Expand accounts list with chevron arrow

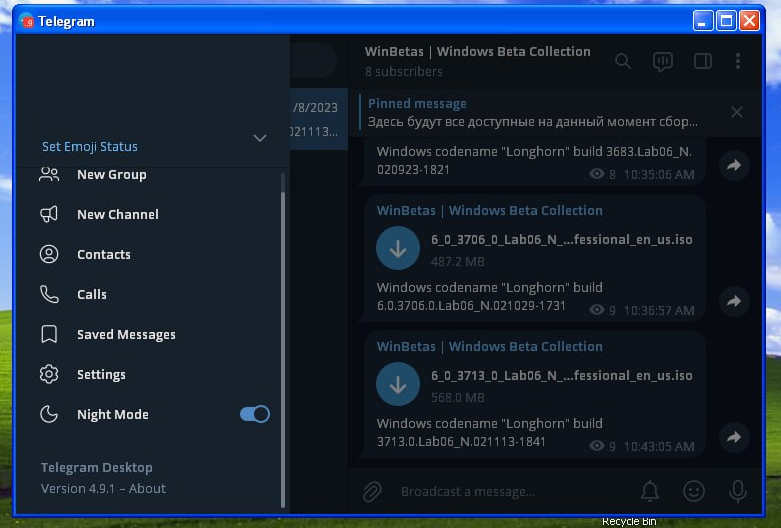[260, 138]
